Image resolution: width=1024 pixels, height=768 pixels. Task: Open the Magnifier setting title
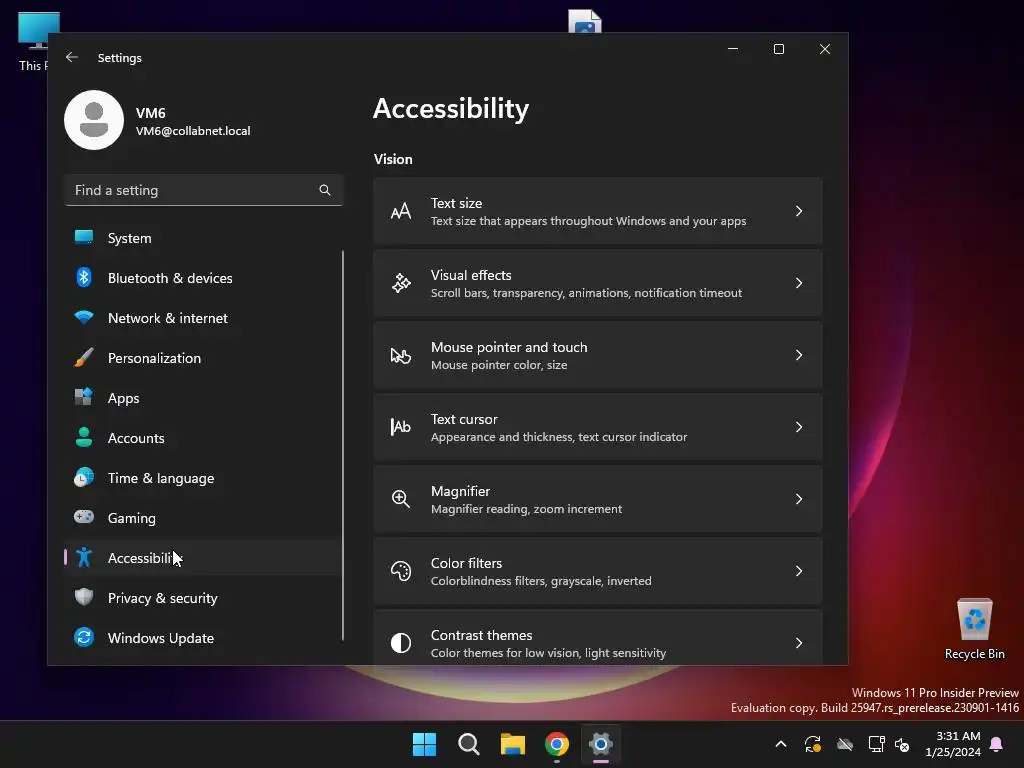[460, 491]
